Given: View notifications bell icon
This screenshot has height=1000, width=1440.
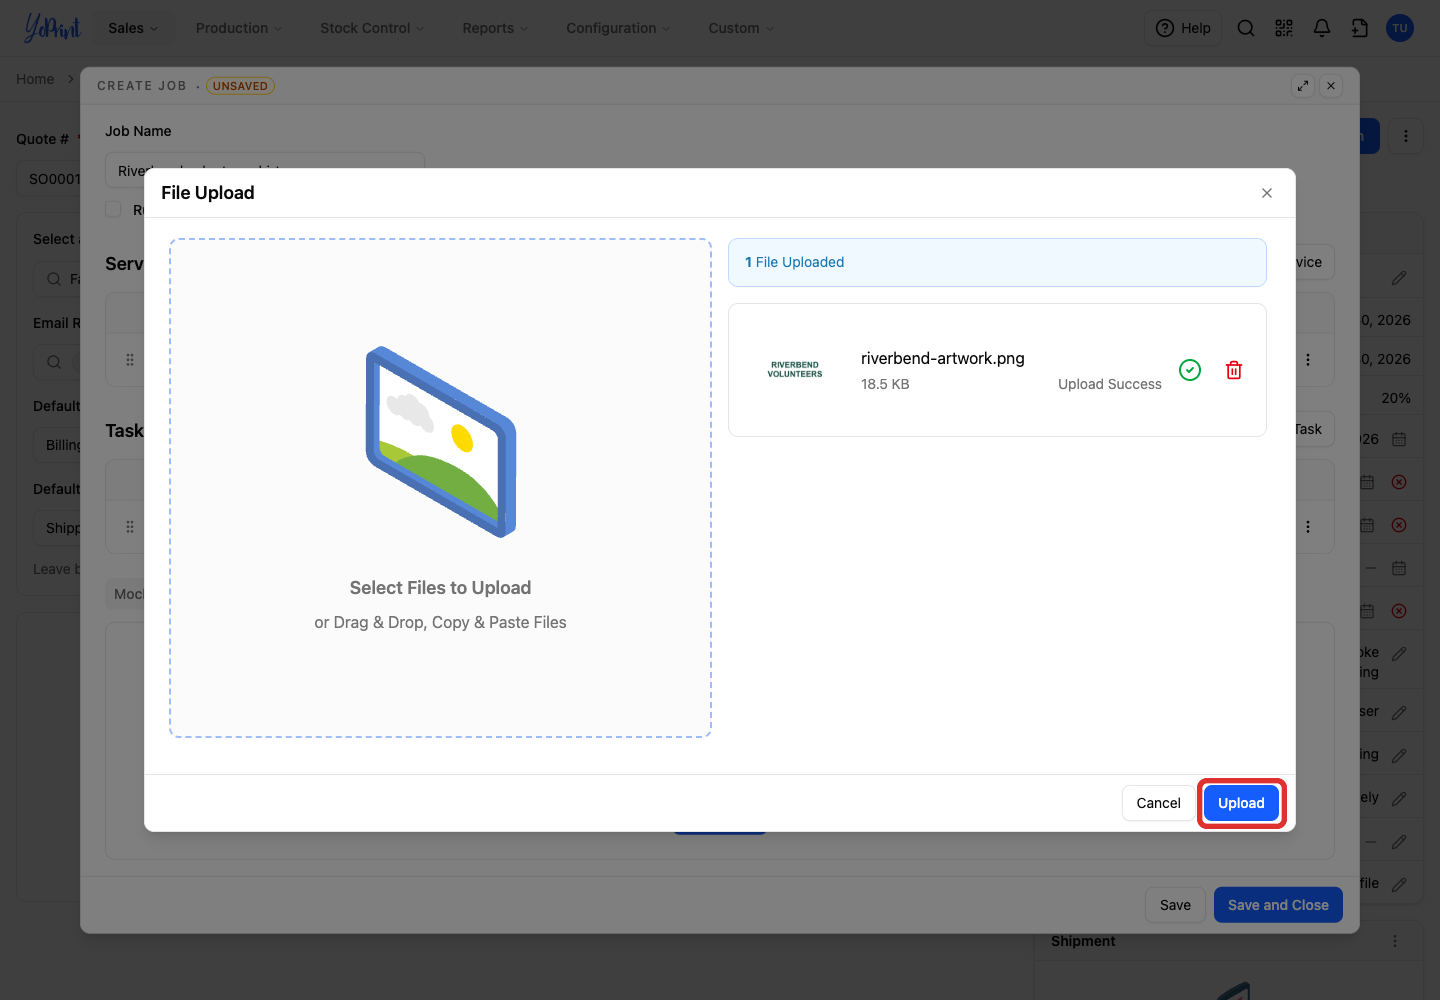Looking at the screenshot, I should [1322, 28].
